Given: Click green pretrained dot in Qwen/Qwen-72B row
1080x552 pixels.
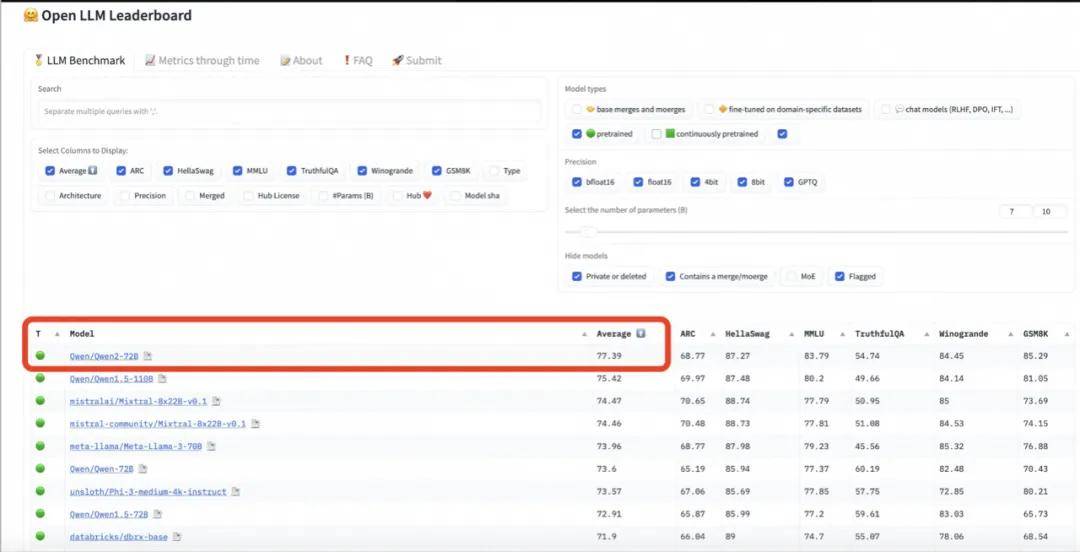Looking at the screenshot, I should coord(40,469).
